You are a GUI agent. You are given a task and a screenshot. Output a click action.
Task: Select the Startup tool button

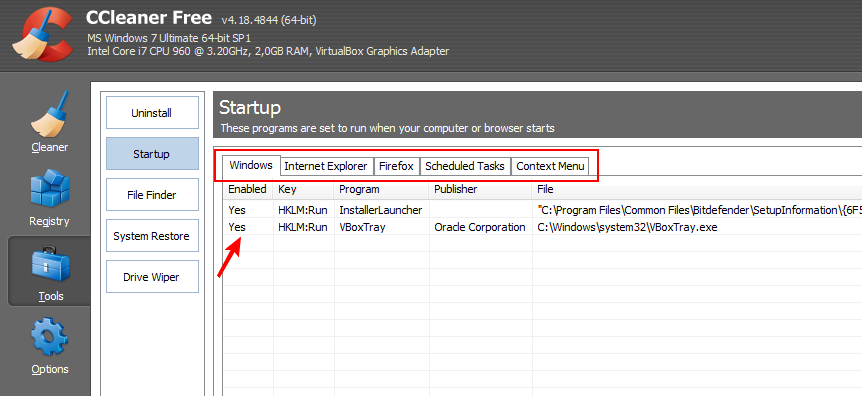point(152,154)
